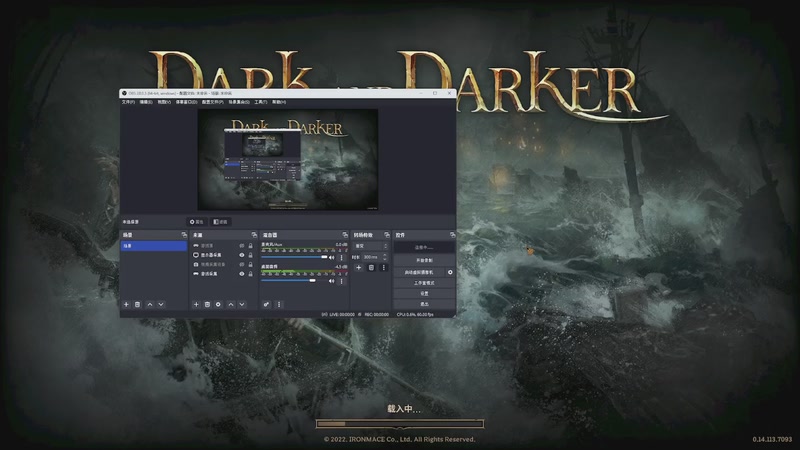Screen dimensions: 800x450
Task: Click the 滤镜 Filters button above docks
Action: click(220, 222)
